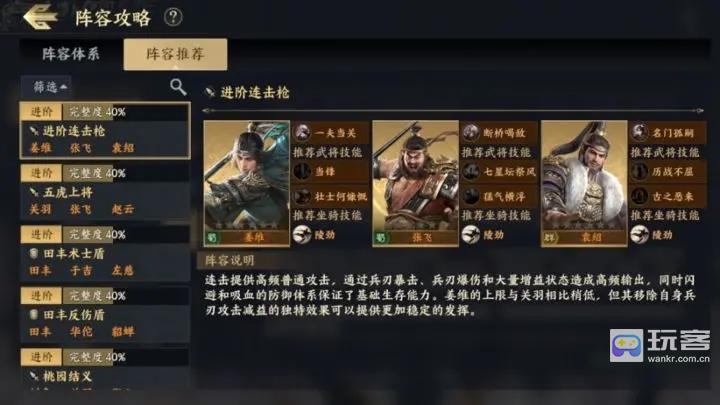Switch to the 阵容推荐 tab
This screenshot has height=405, width=720.
(x=175, y=54)
